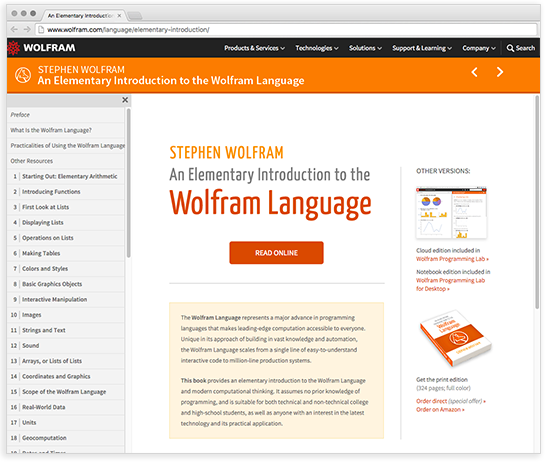Open Other Resources in sidebar
Image resolution: width=545 pixels, height=462 pixels.
pos(66,161)
